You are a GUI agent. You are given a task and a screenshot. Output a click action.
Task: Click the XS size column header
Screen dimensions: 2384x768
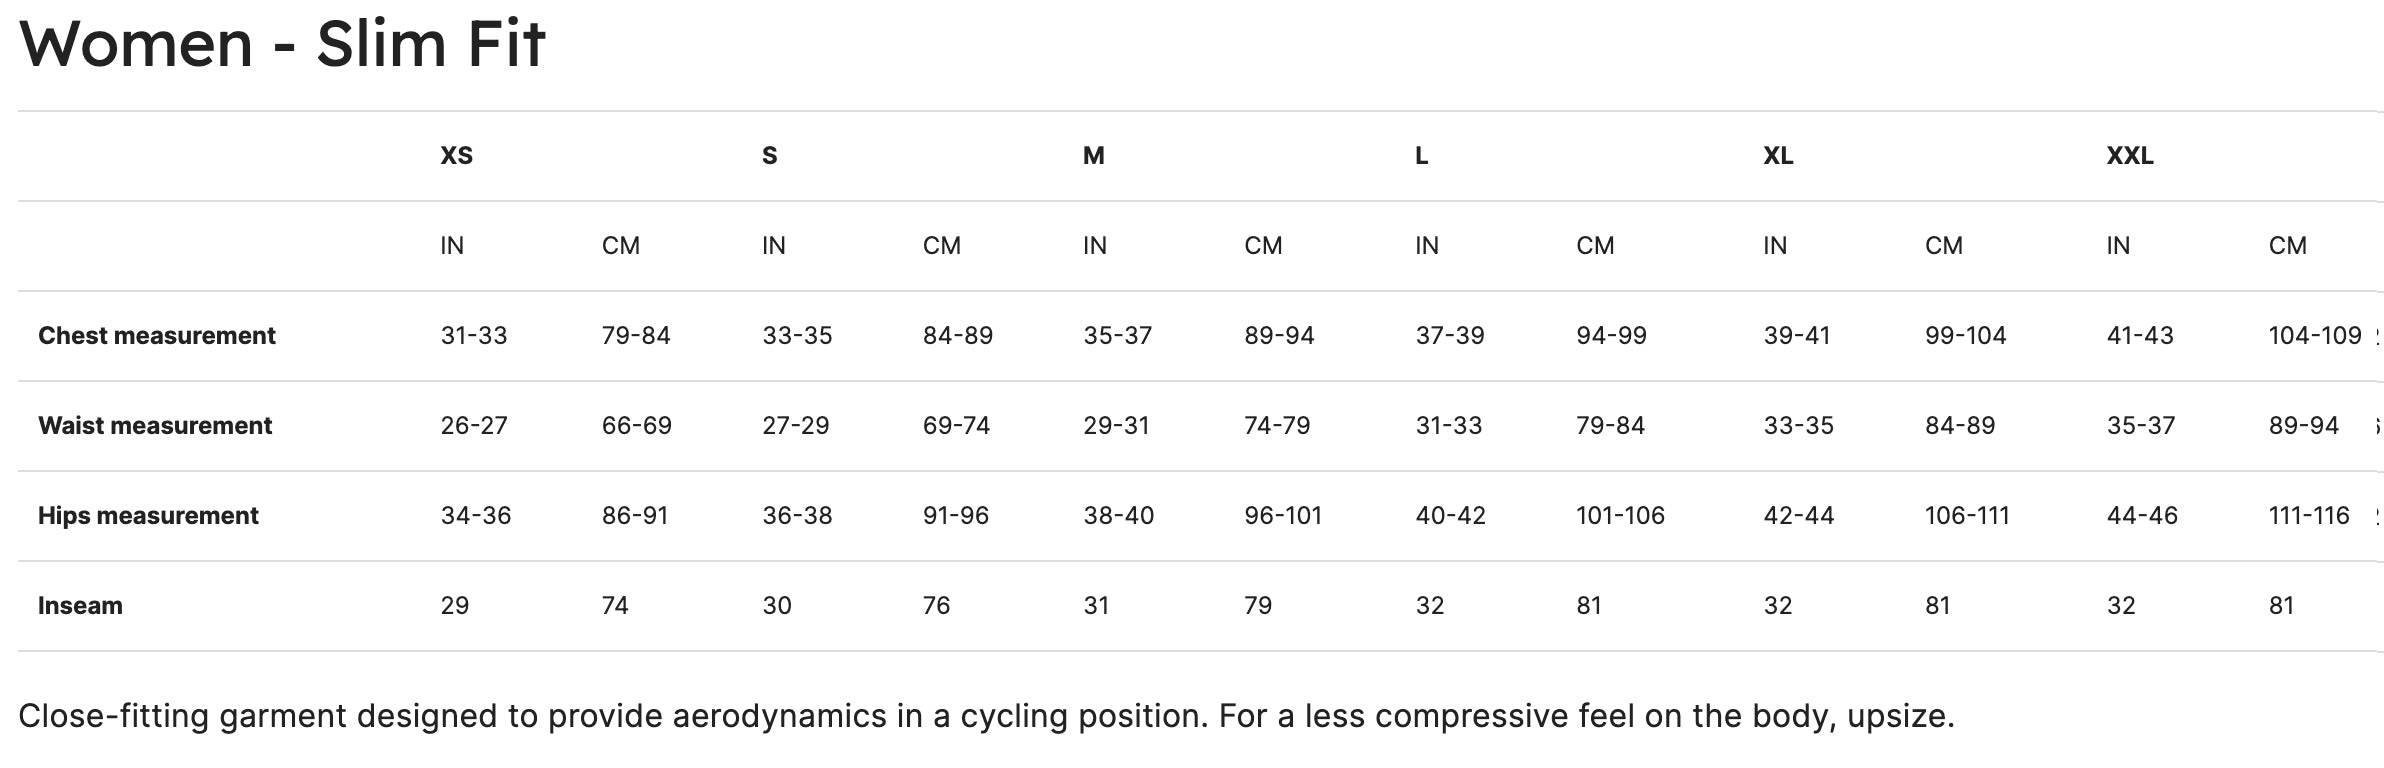coord(457,156)
